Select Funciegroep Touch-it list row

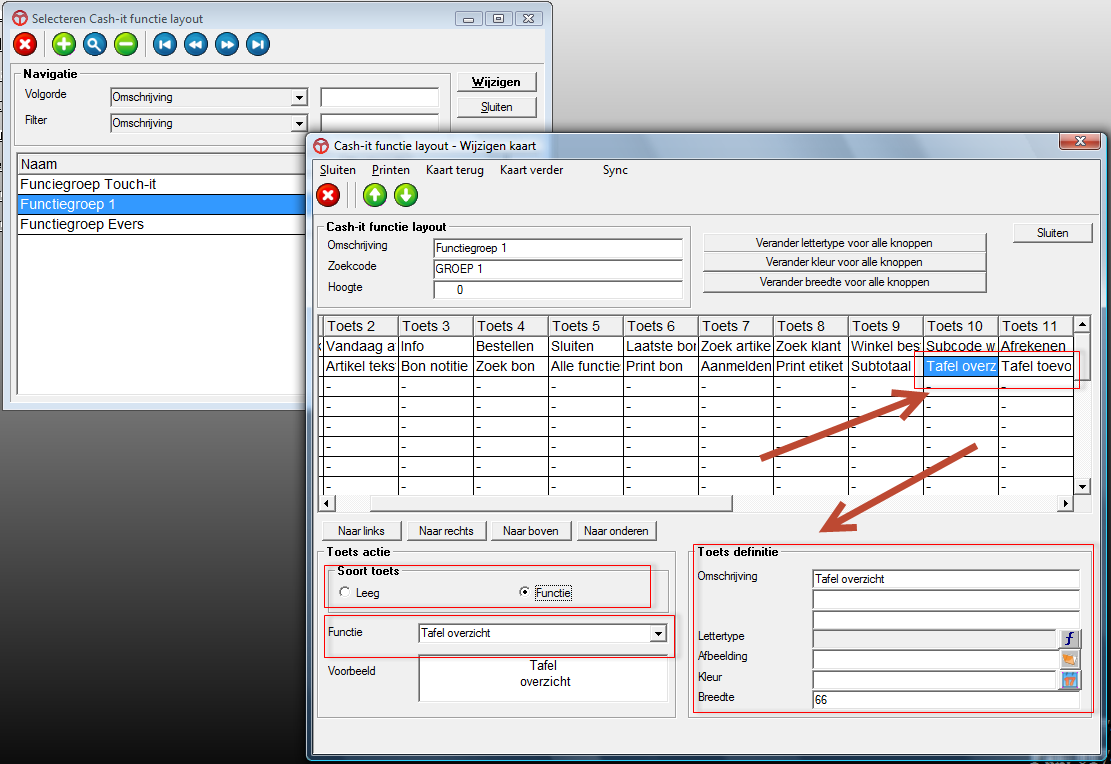tap(162, 184)
